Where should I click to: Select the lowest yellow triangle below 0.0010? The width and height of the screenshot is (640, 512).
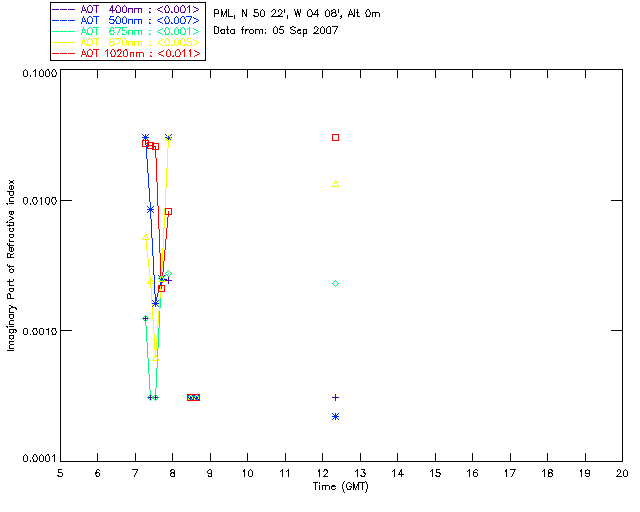tap(156, 358)
